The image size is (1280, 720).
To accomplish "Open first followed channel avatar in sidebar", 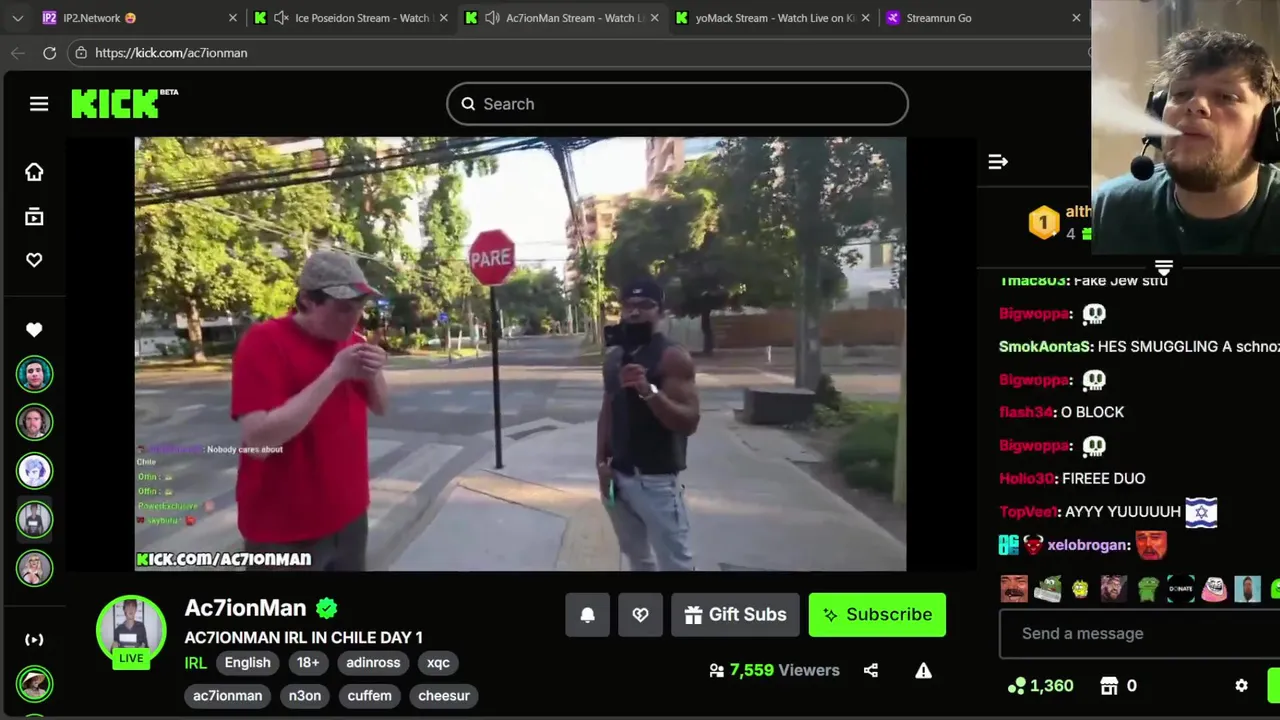I will click(34, 374).
